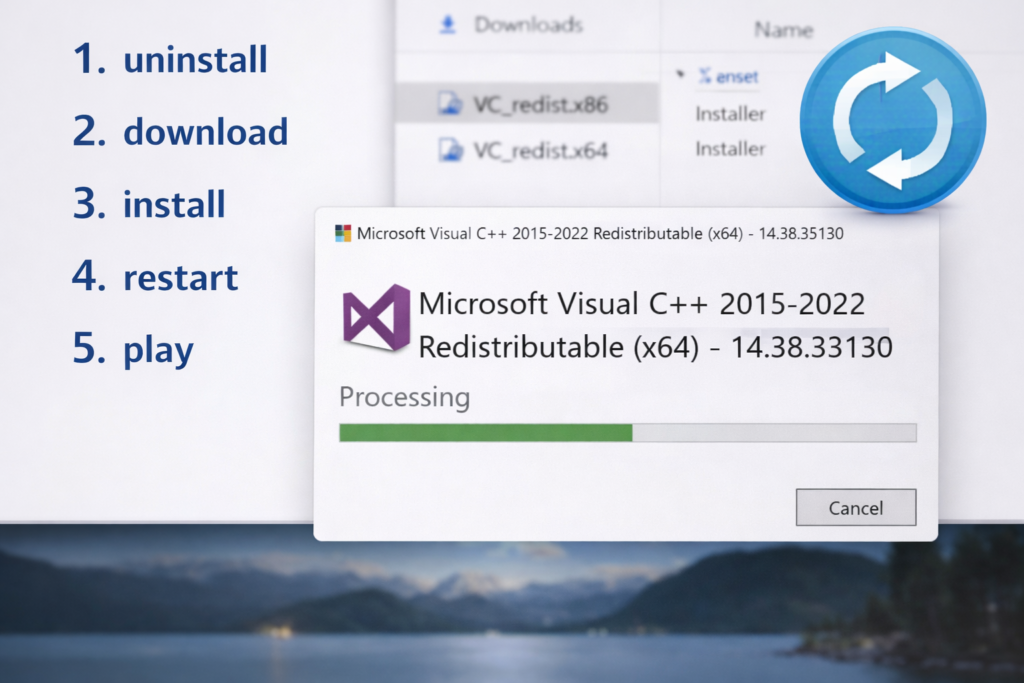Click the Installer entry beside VC_redist.x64

tap(730, 149)
